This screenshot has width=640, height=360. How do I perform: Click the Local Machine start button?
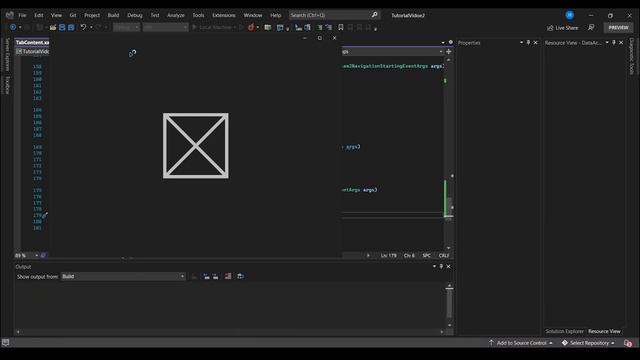214,27
